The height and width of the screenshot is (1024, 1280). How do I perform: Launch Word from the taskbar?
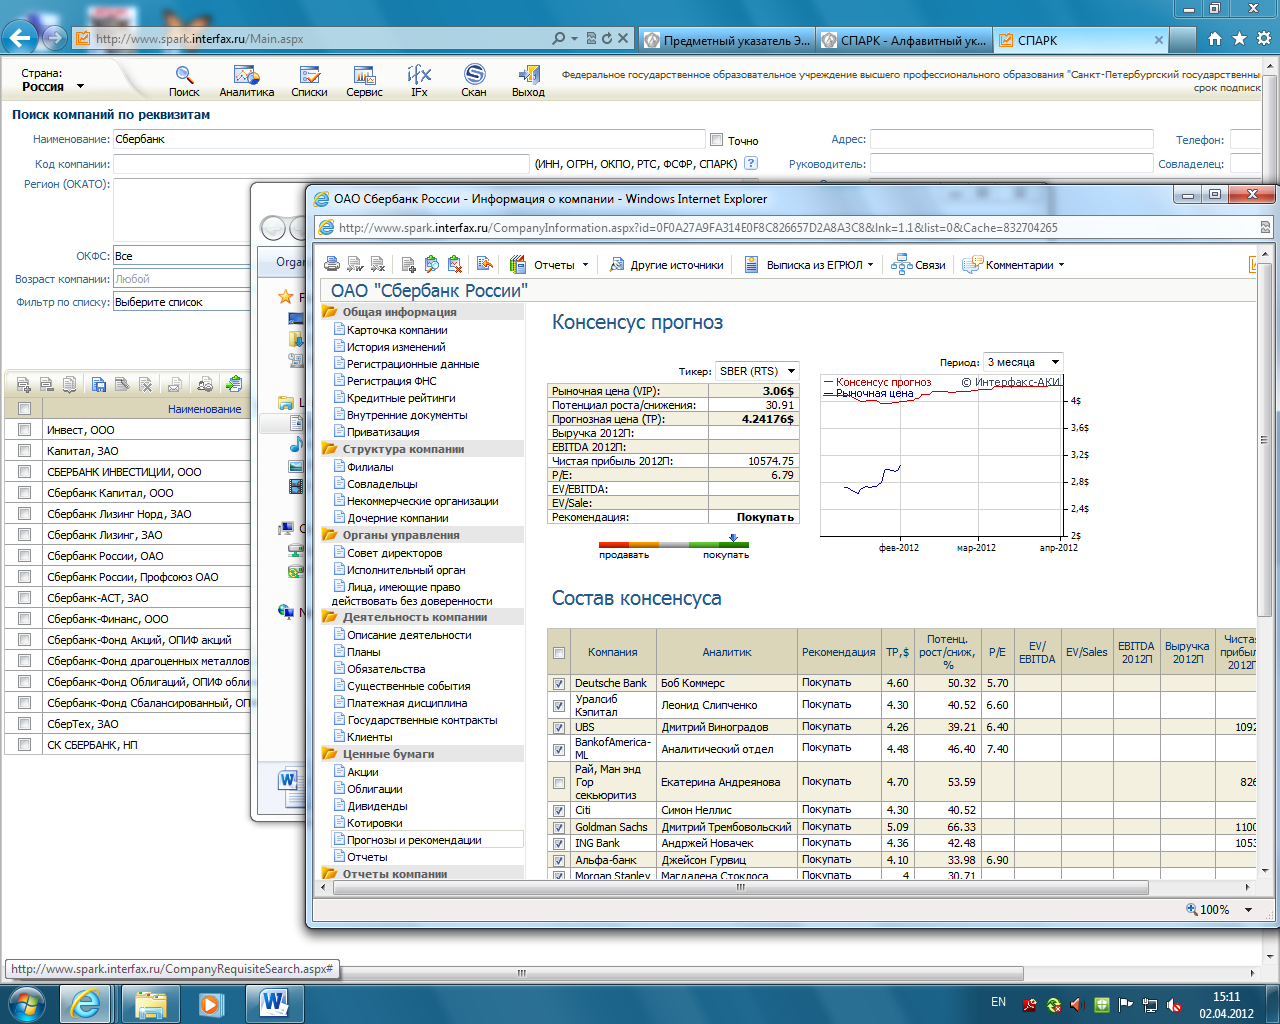coord(274,1002)
